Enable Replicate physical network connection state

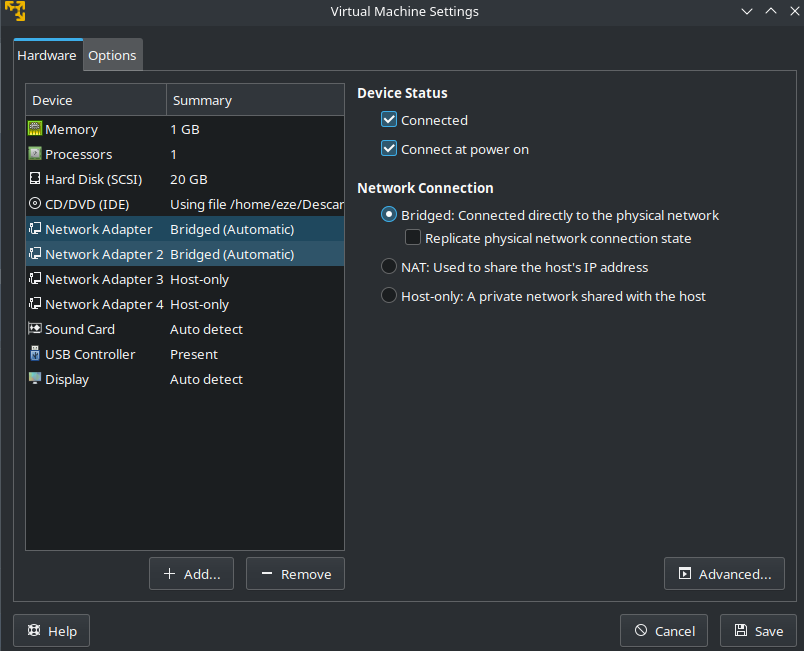[413, 238]
